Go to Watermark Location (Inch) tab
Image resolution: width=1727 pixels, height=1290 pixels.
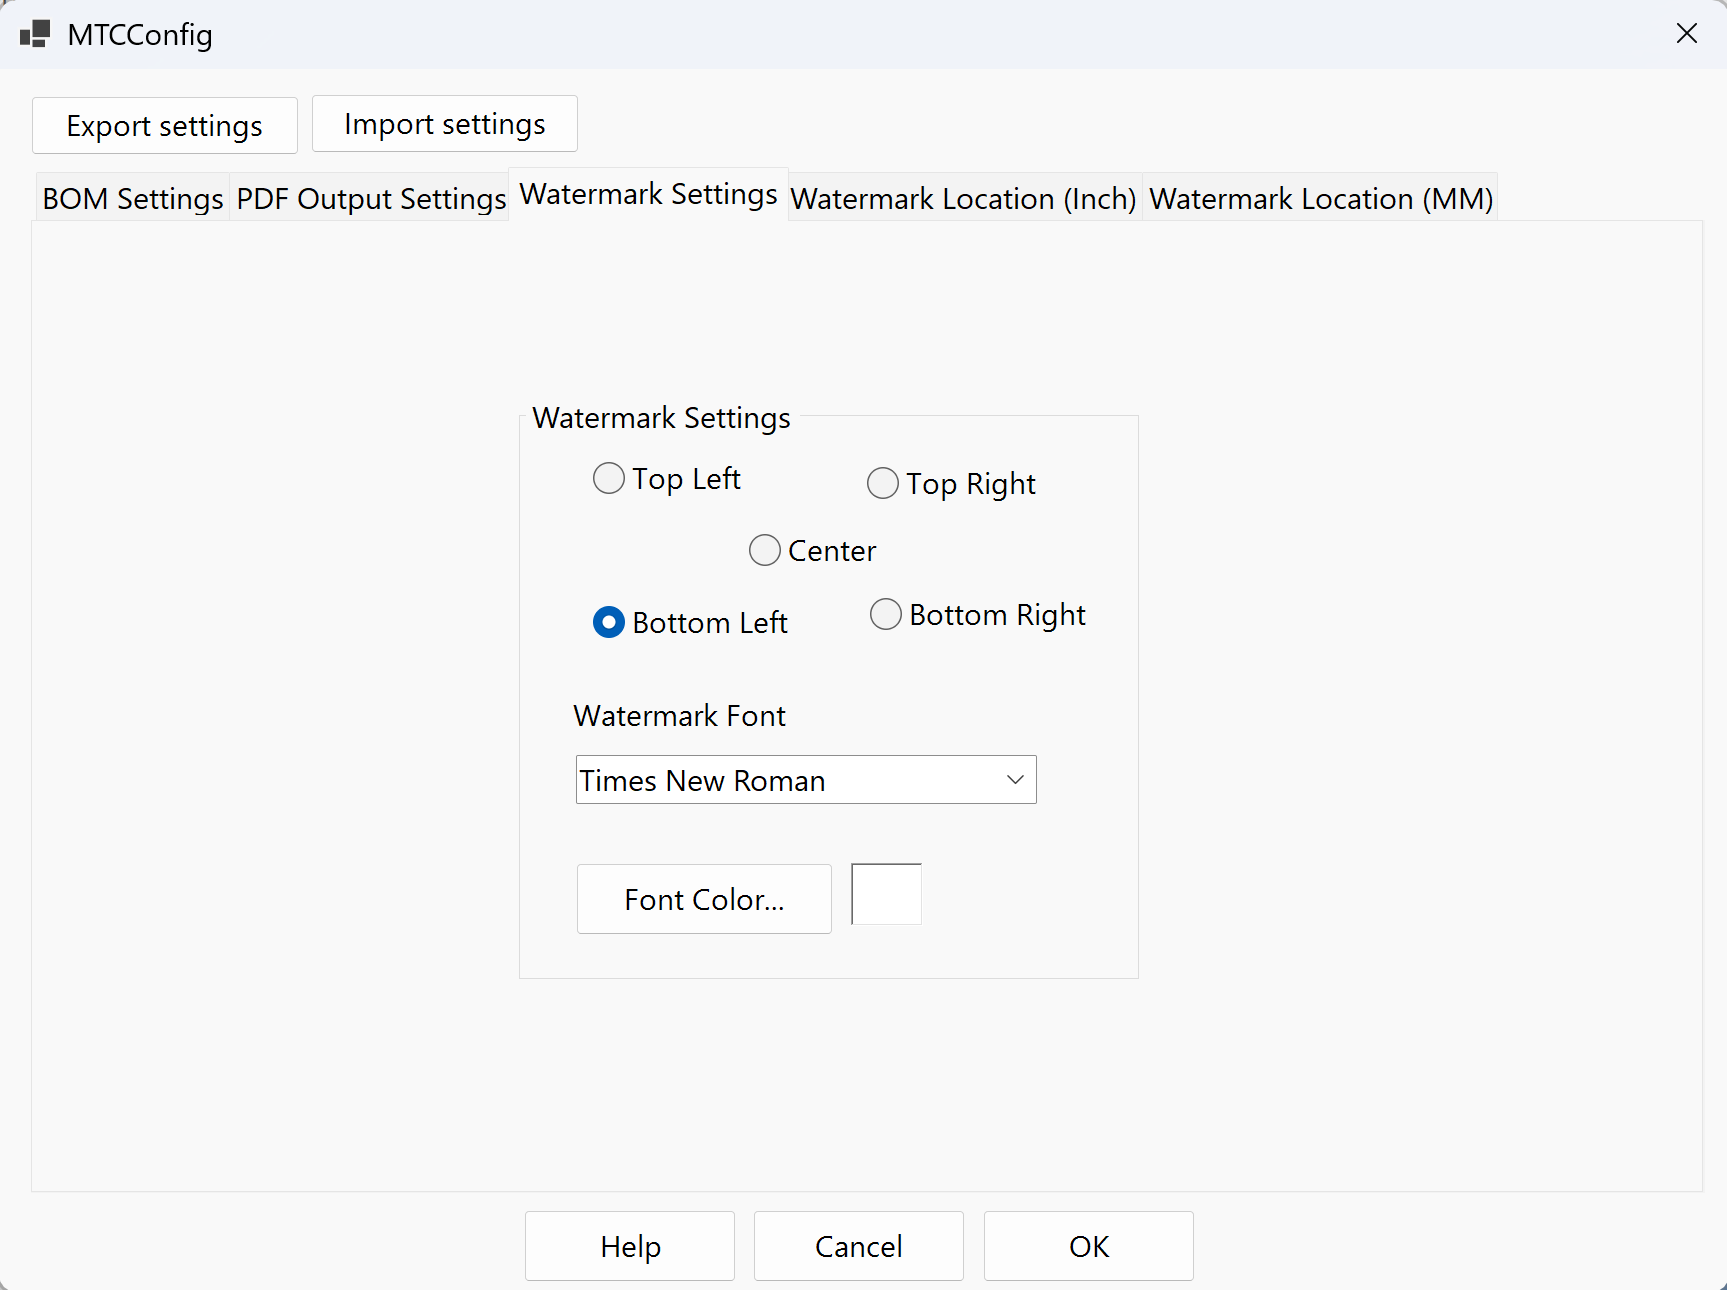(x=964, y=199)
